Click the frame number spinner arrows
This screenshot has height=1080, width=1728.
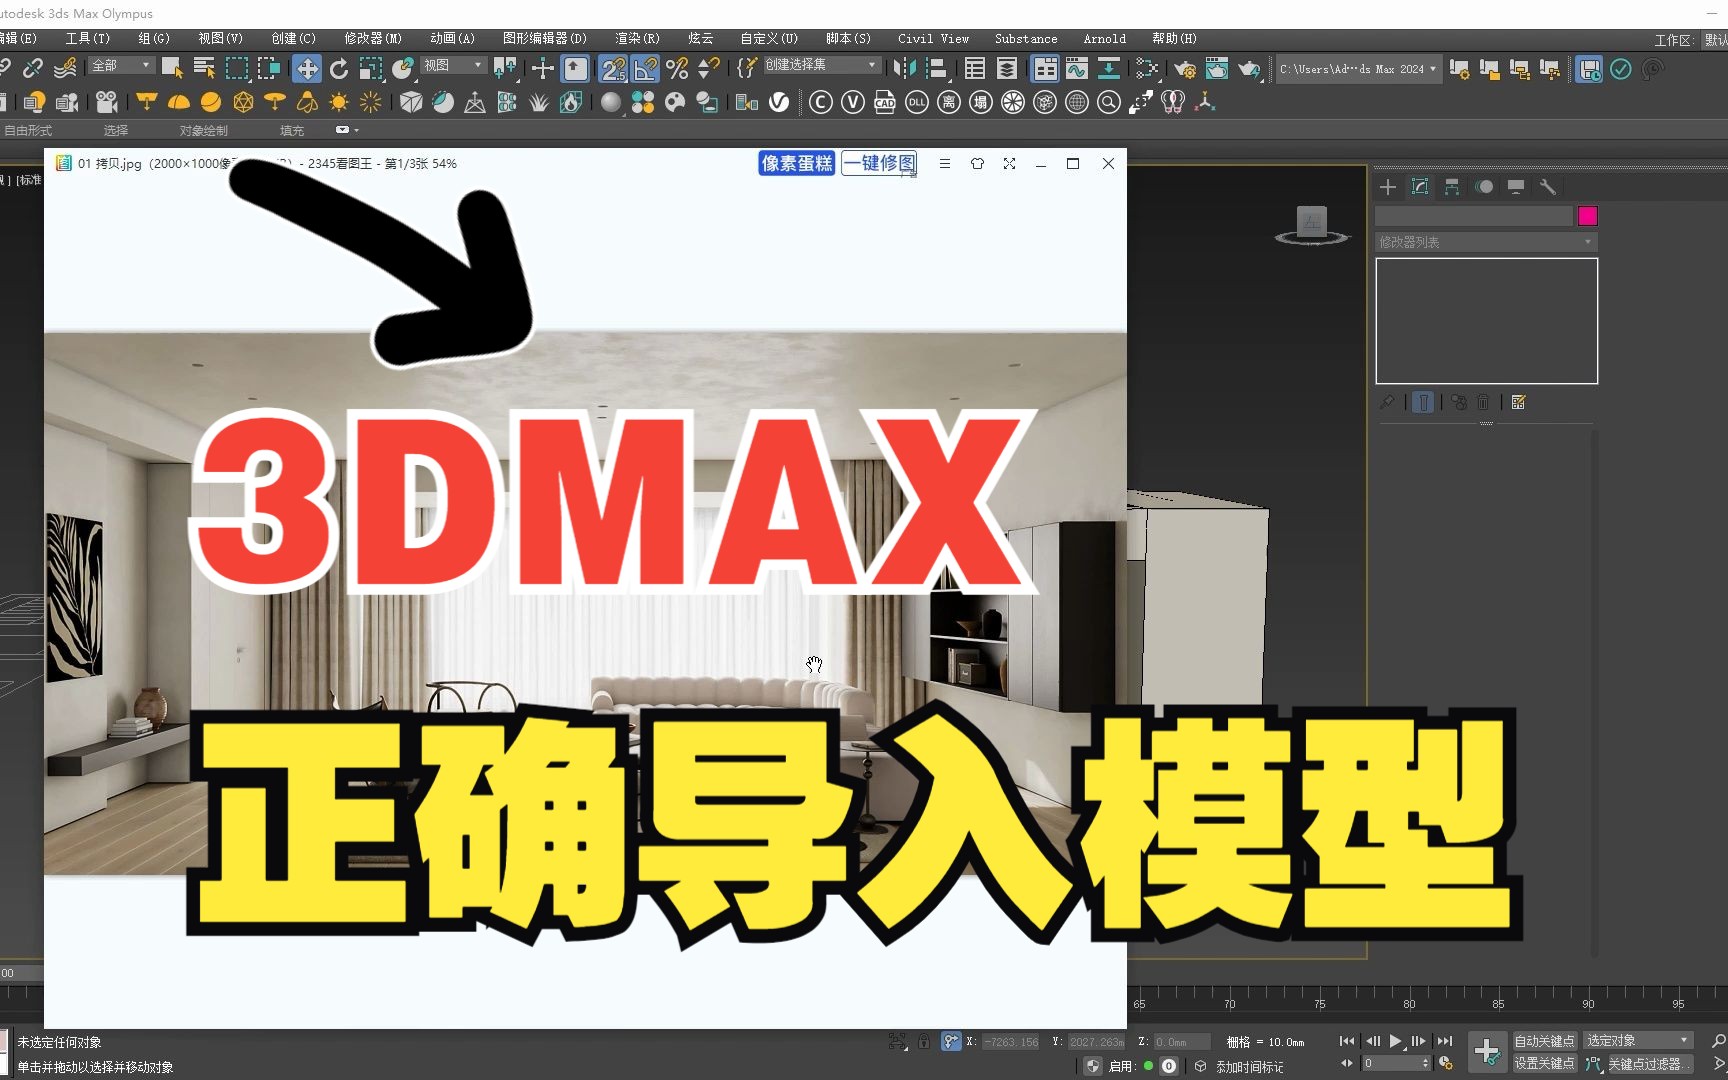click(1426, 1064)
